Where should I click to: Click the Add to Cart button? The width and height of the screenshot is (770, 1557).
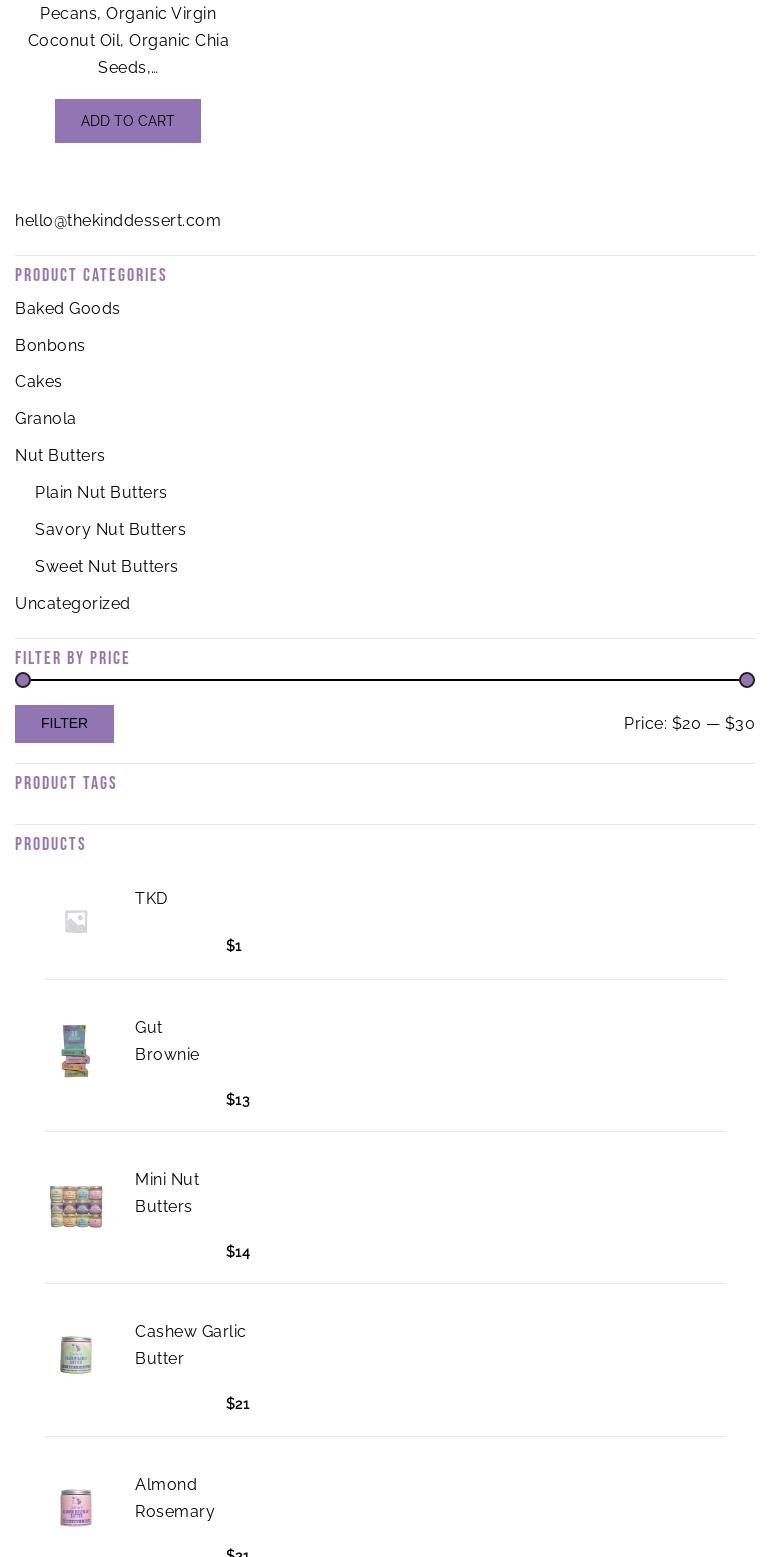point(128,121)
